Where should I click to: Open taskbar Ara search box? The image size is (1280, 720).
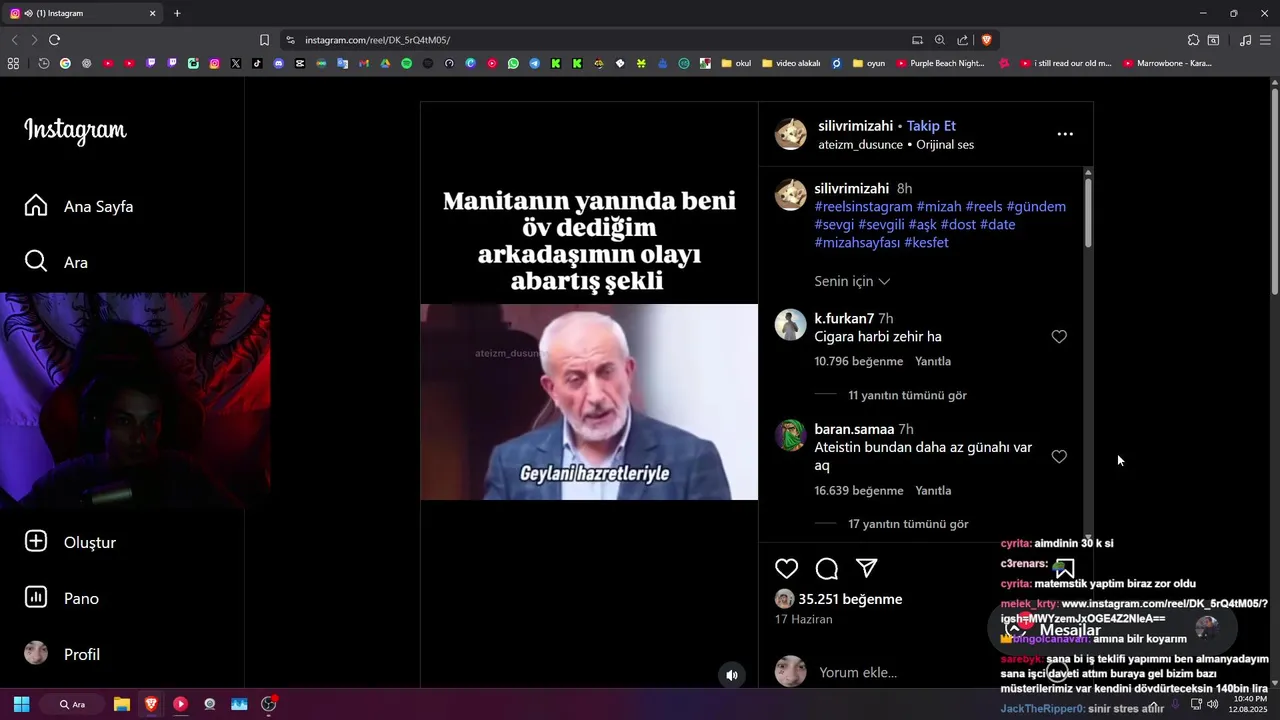tap(72, 704)
